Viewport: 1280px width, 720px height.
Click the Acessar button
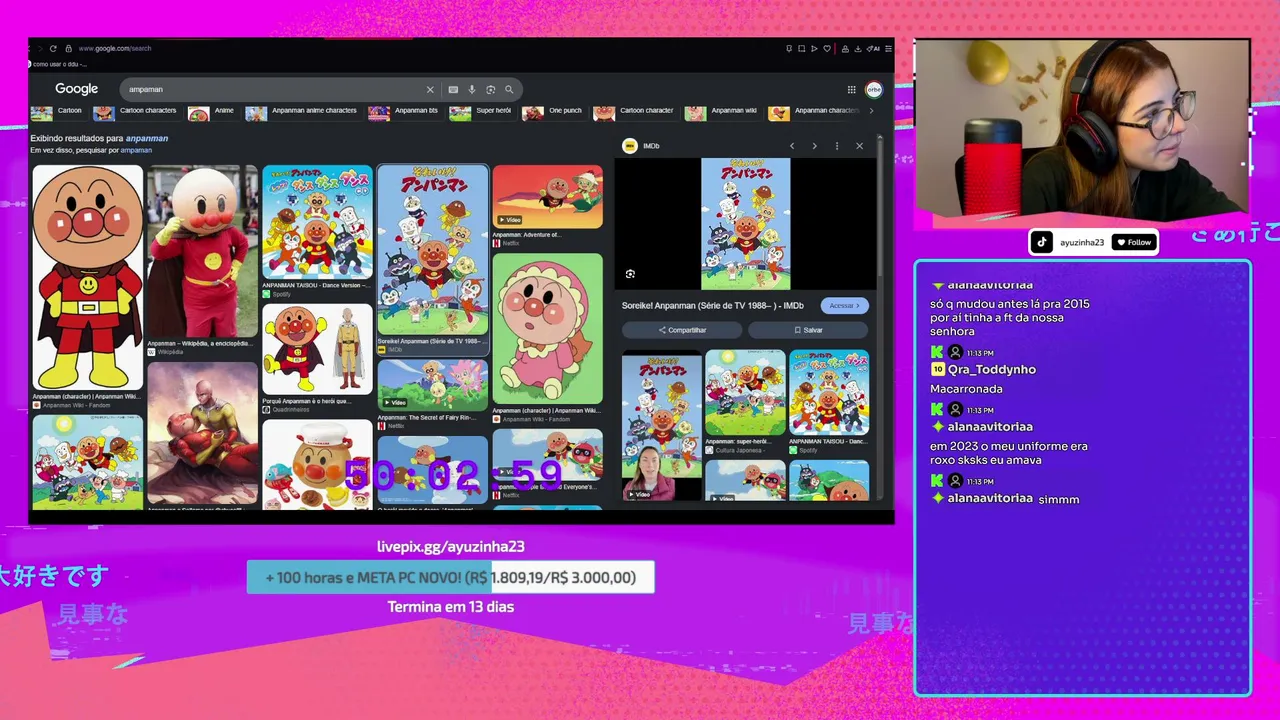click(844, 306)
